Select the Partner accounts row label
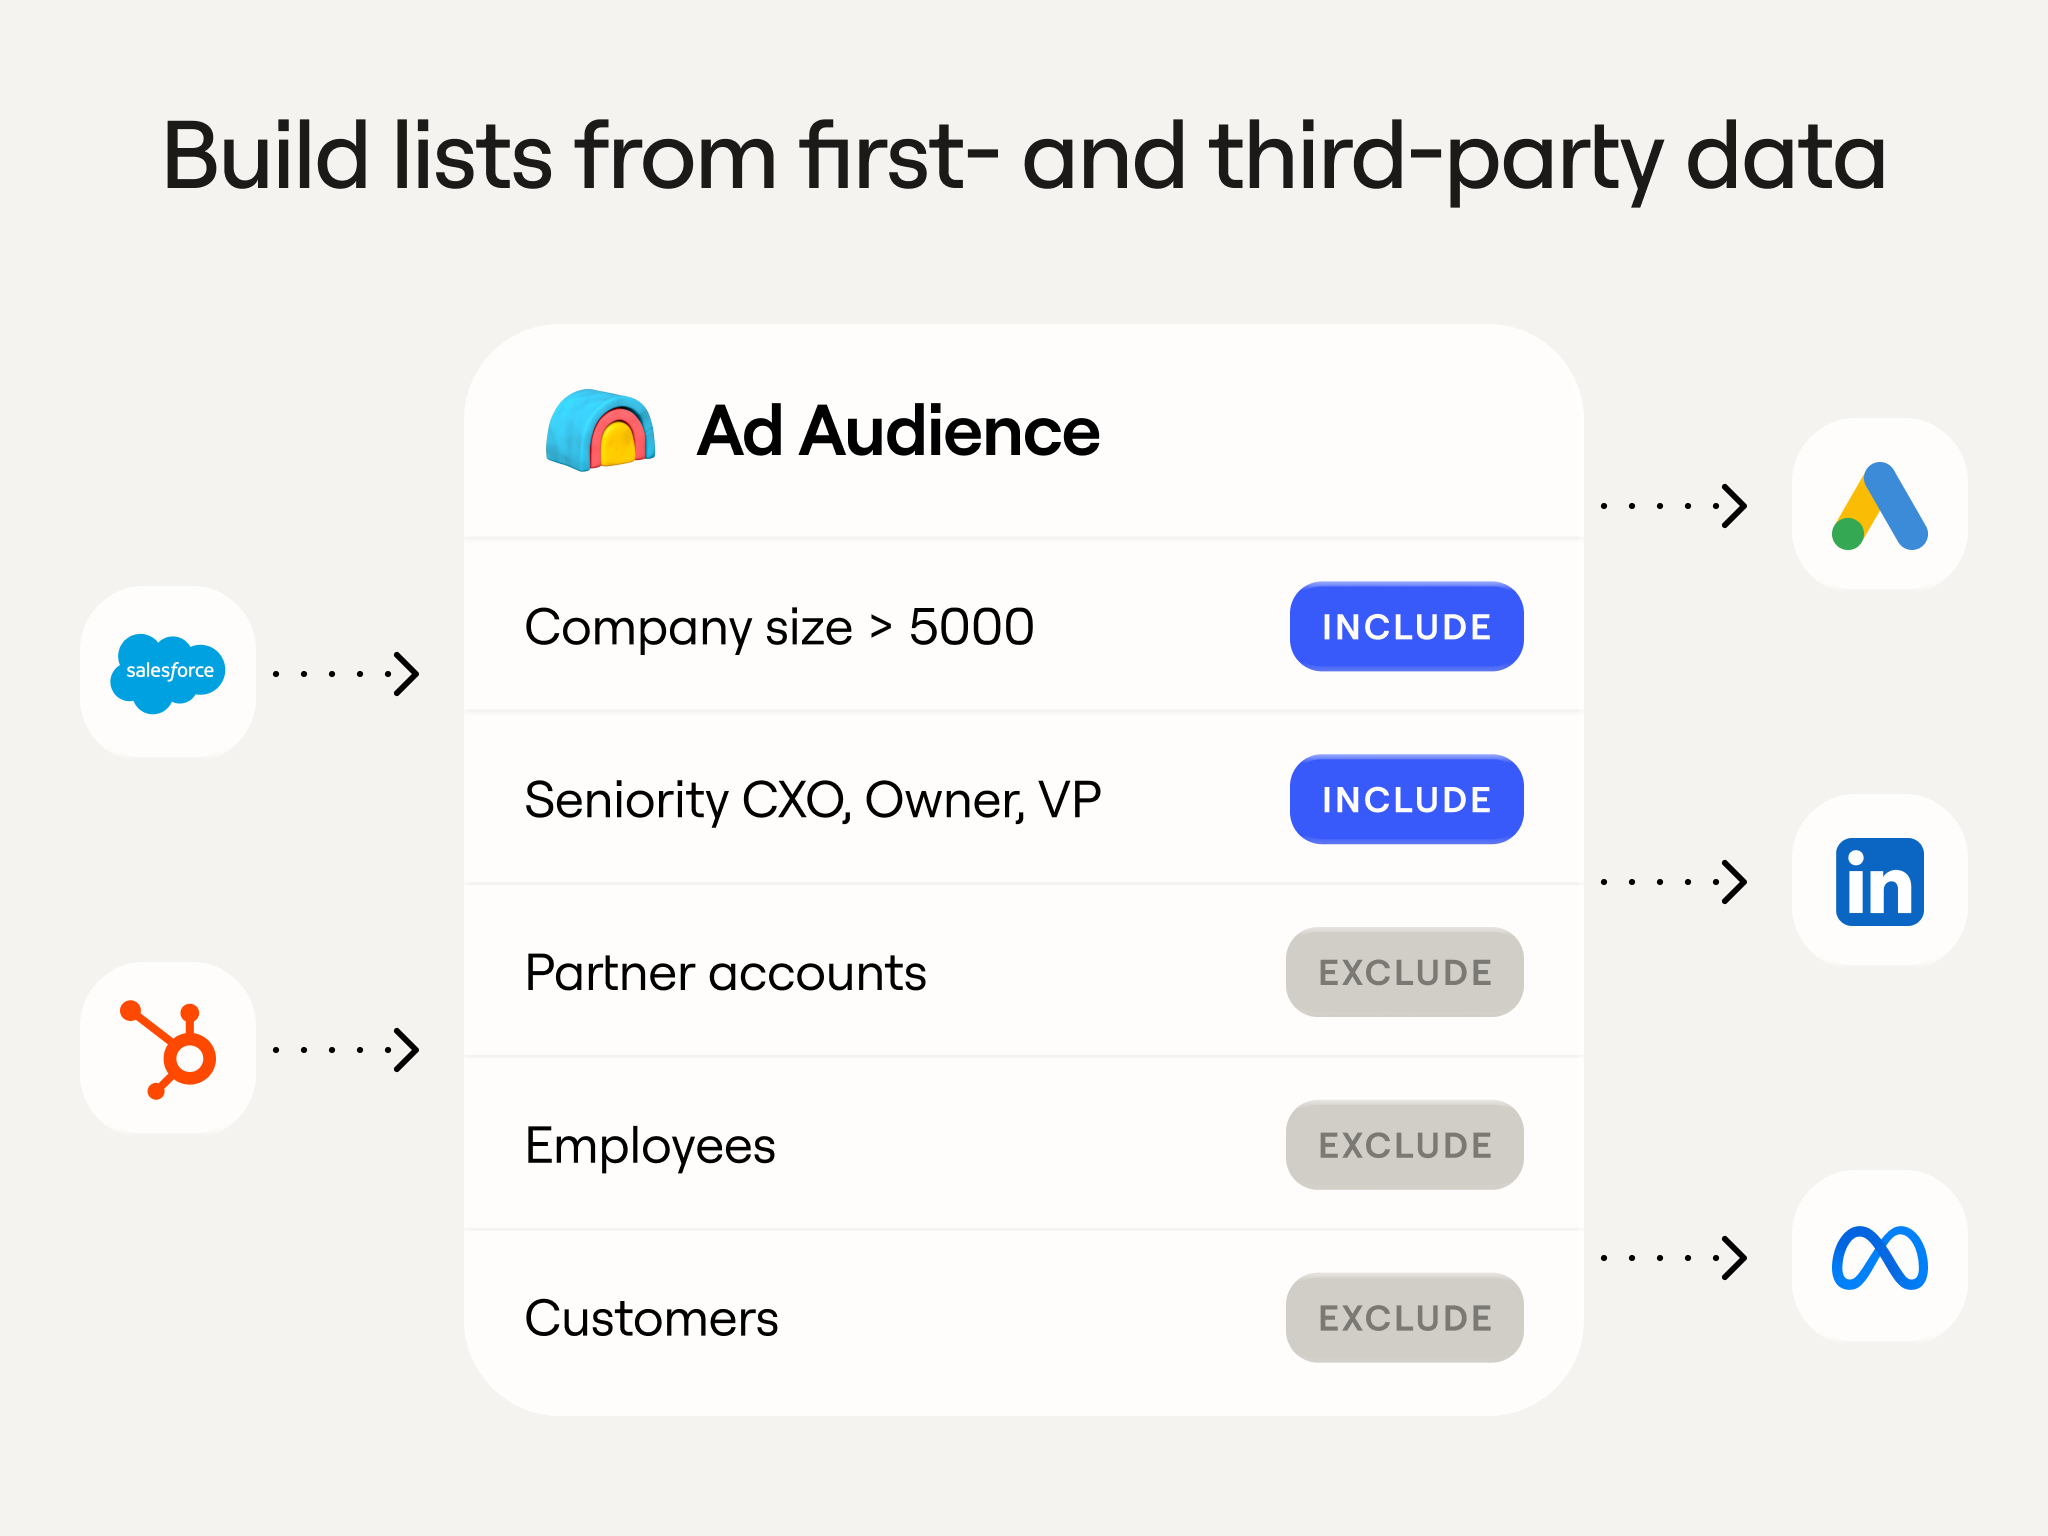The width and height of the screenshot is (2048, 1536). (726, 973)
